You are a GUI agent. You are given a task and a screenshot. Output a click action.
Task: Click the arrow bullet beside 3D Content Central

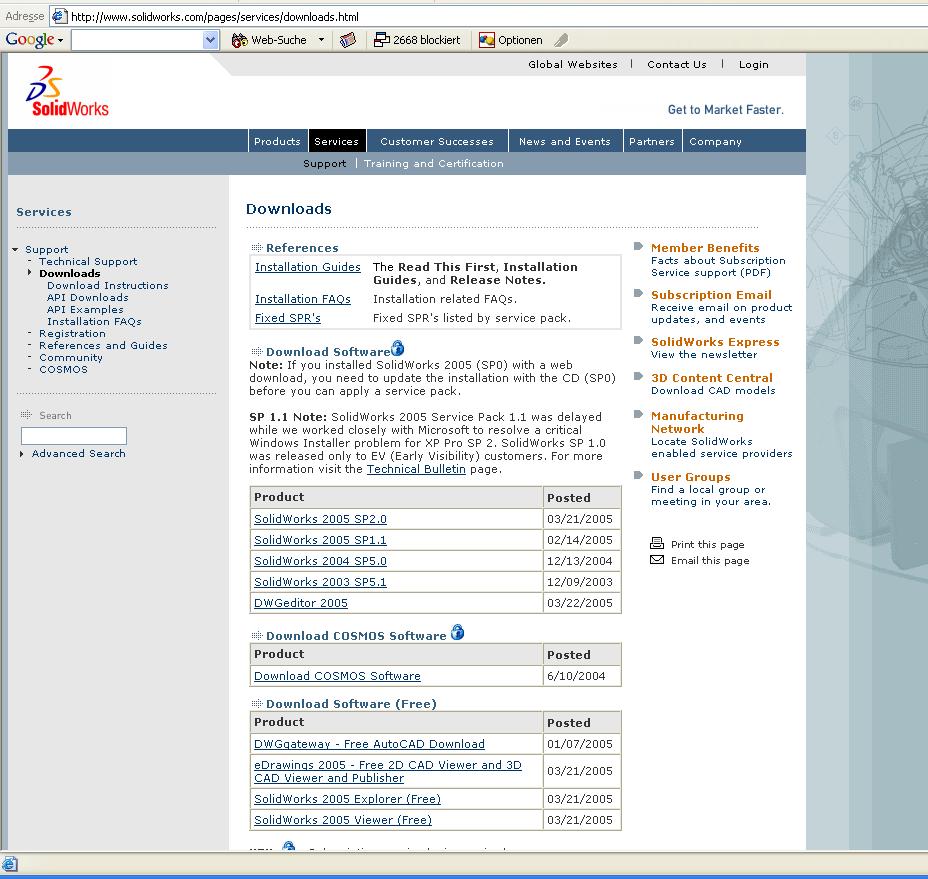click(638, 376)
